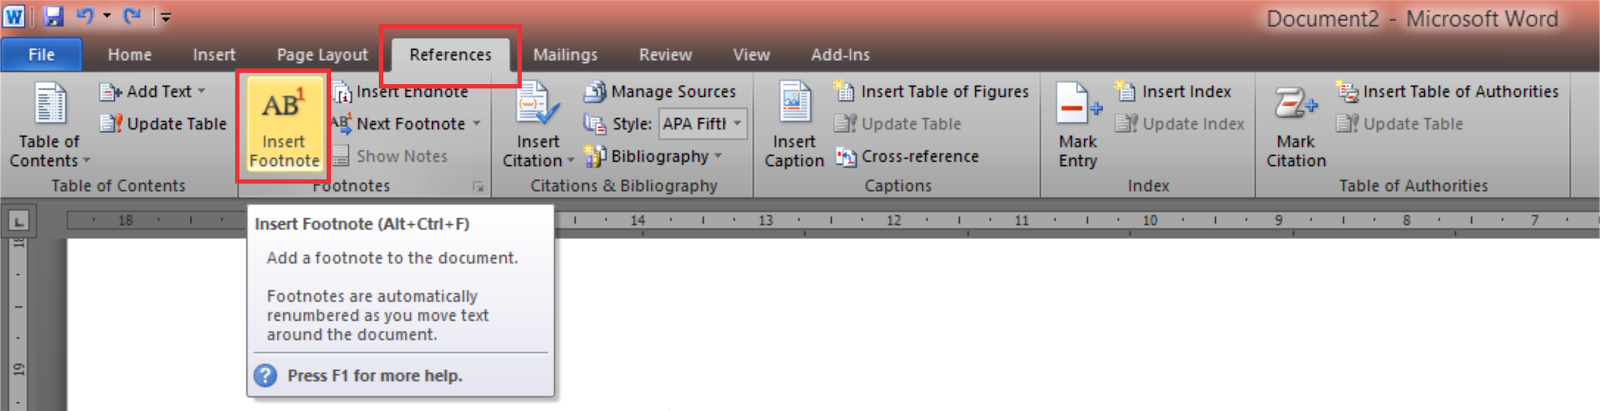Image resolution: width=1600 pixels, height=411 pixels.
Task: Click the Word application icon
Action: (14, 16)
